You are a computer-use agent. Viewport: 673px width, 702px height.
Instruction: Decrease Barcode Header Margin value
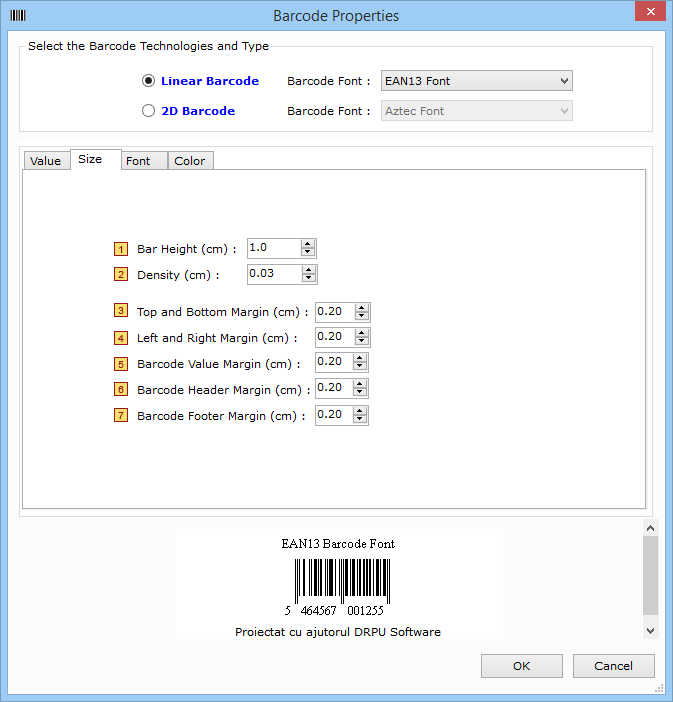tap(360, 392)
